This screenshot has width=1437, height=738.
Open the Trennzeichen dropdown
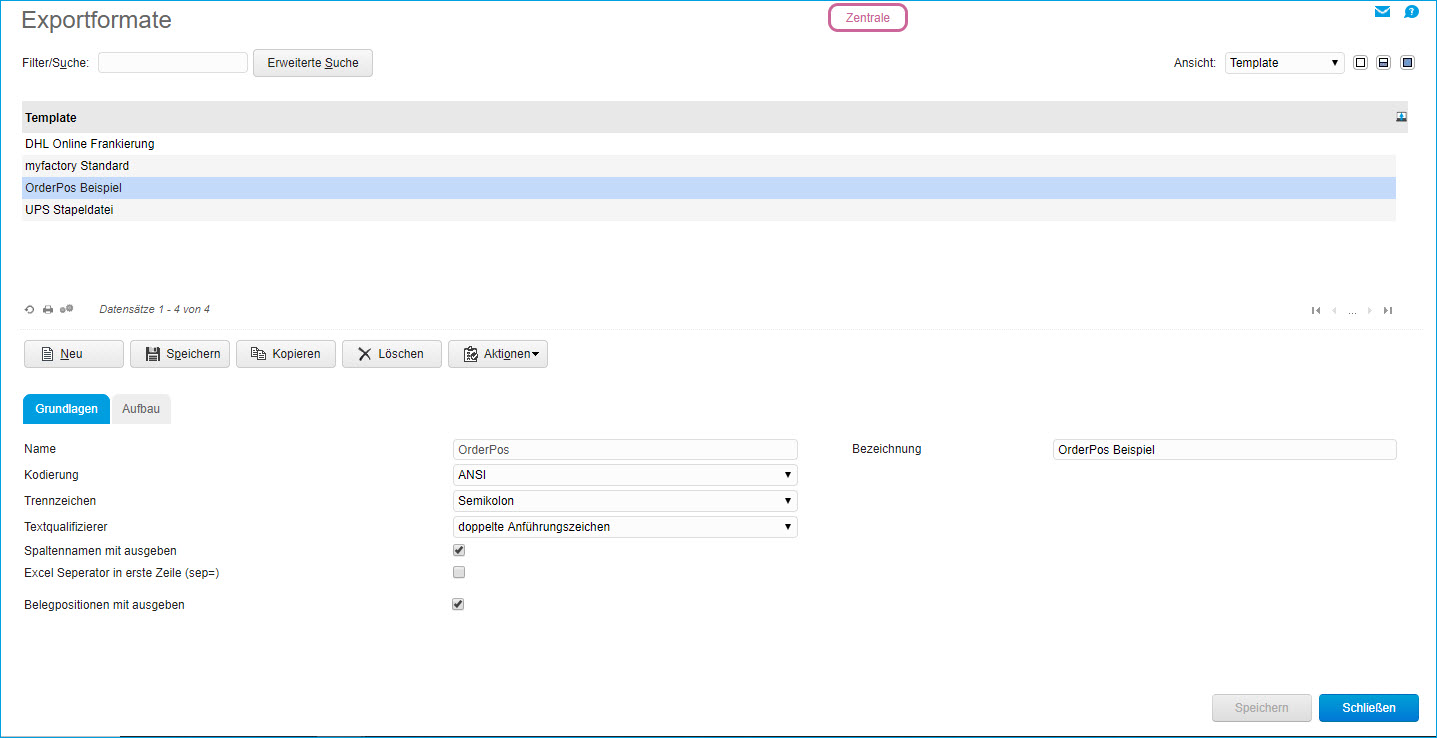pyautogui.click(x=623, y=500)
